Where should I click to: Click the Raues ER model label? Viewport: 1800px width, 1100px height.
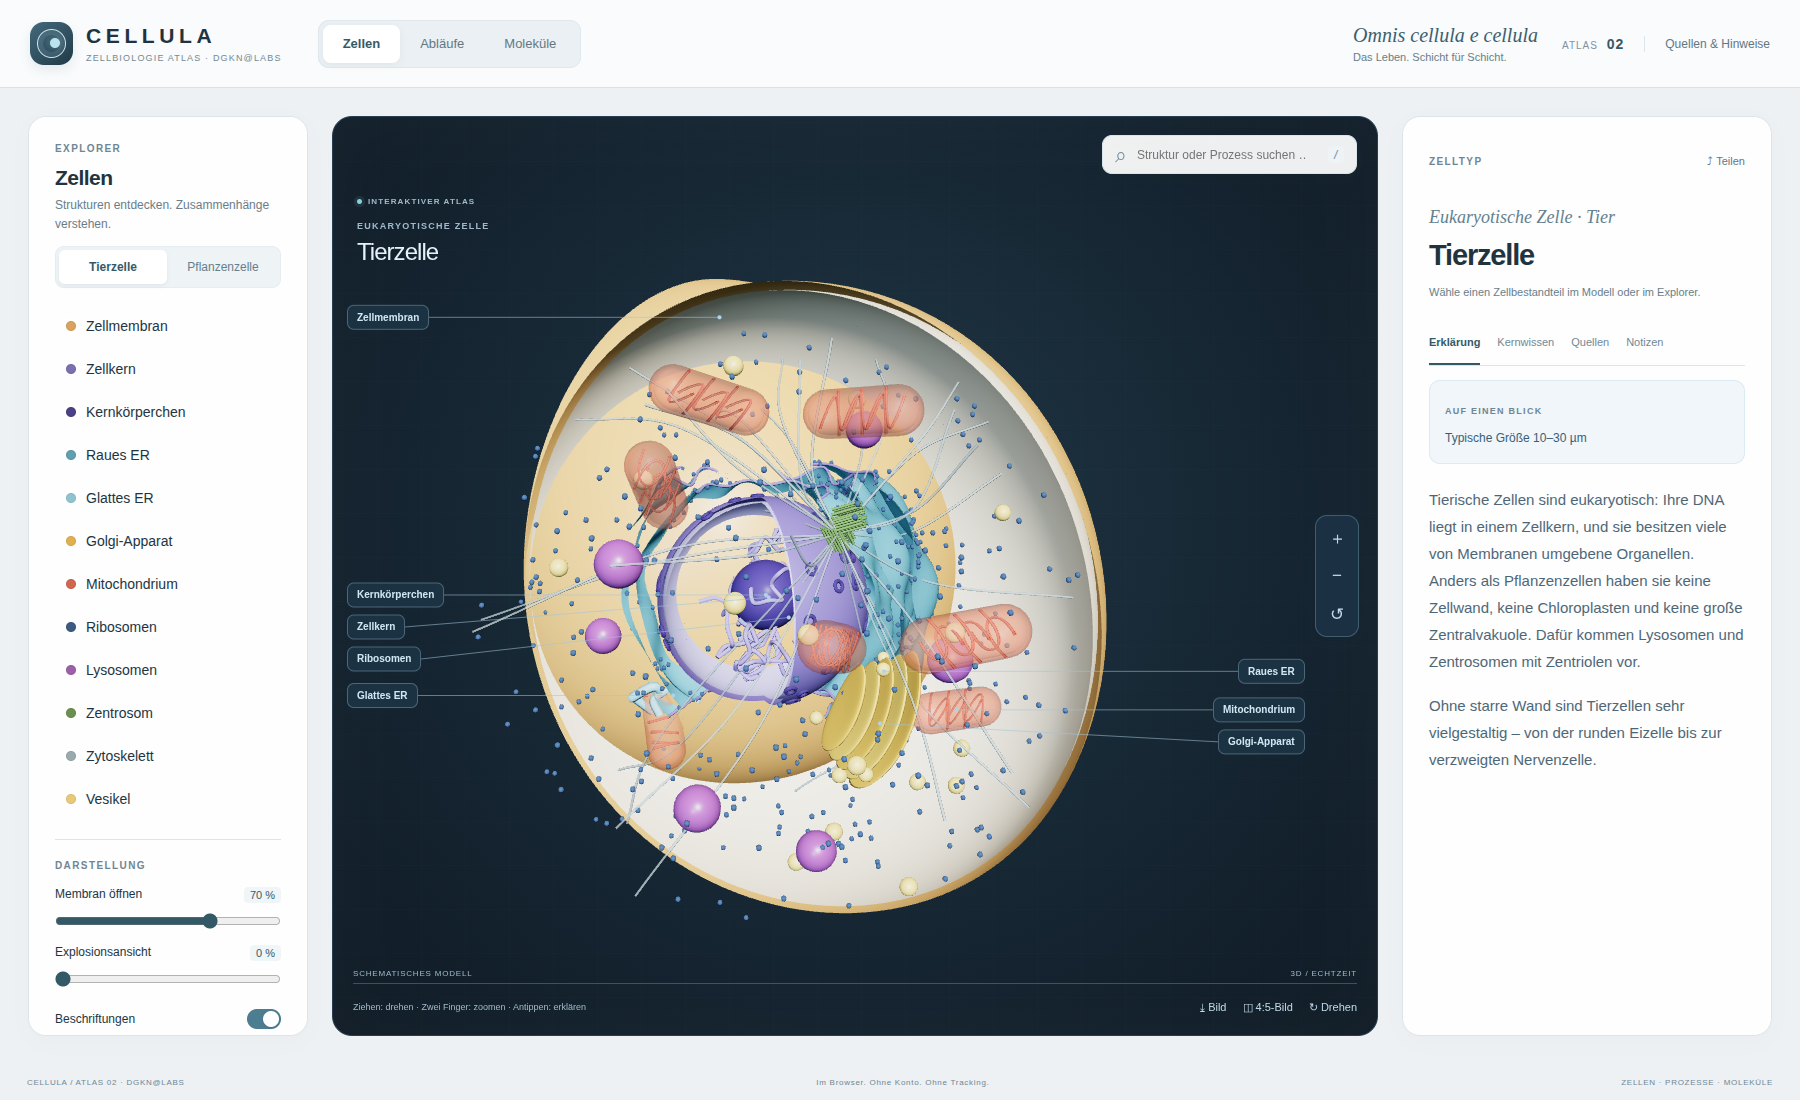[x=1271, y=671]
